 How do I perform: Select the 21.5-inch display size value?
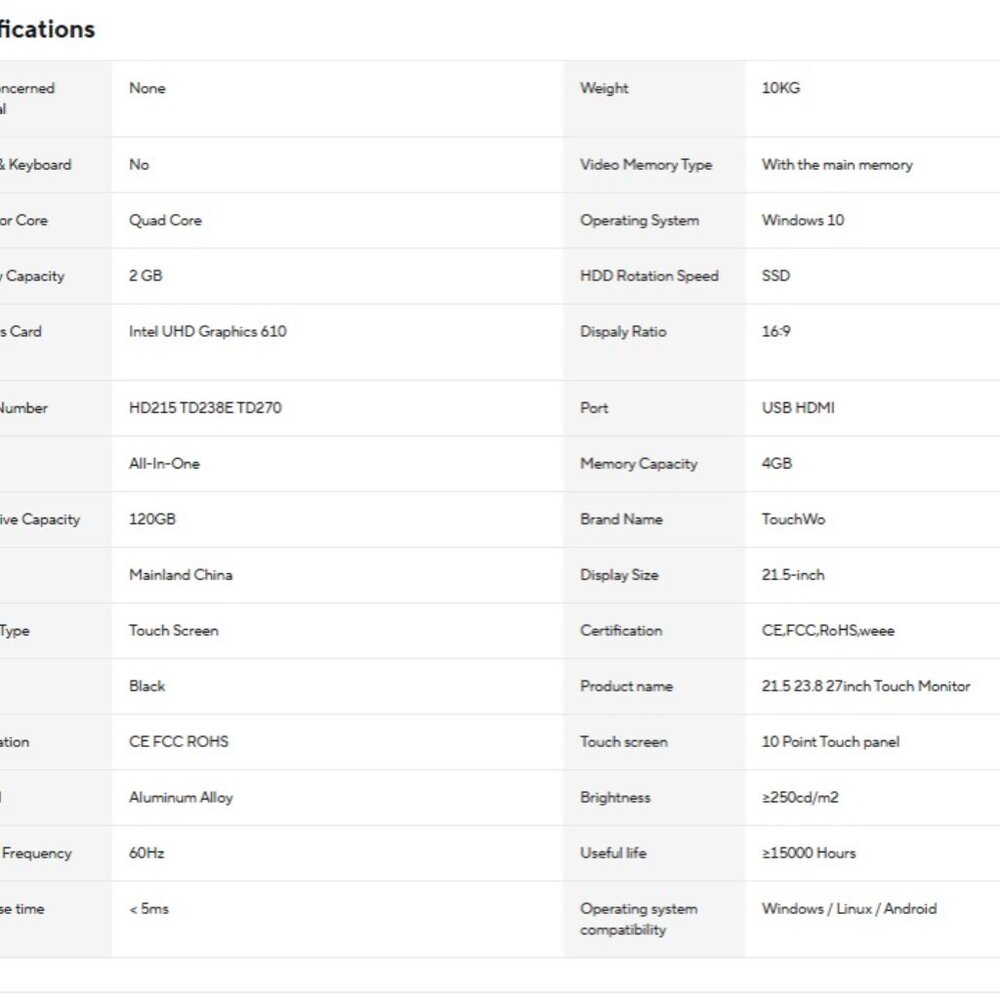(x=793, y=575)
